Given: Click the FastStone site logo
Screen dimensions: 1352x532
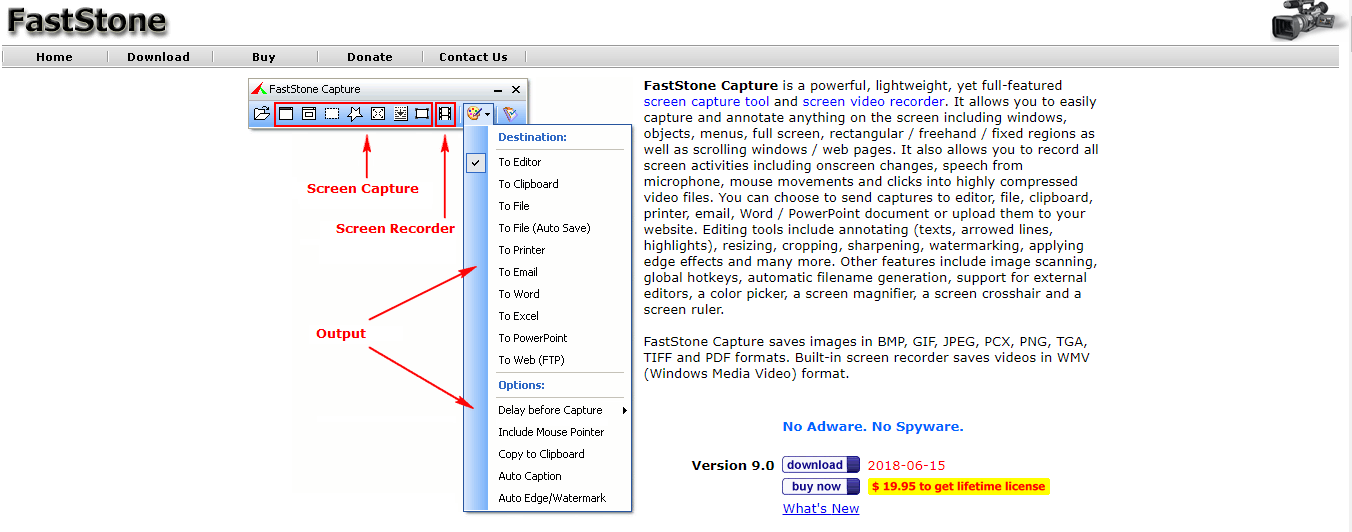Looking at the screenshot, I should pos(88,21).
